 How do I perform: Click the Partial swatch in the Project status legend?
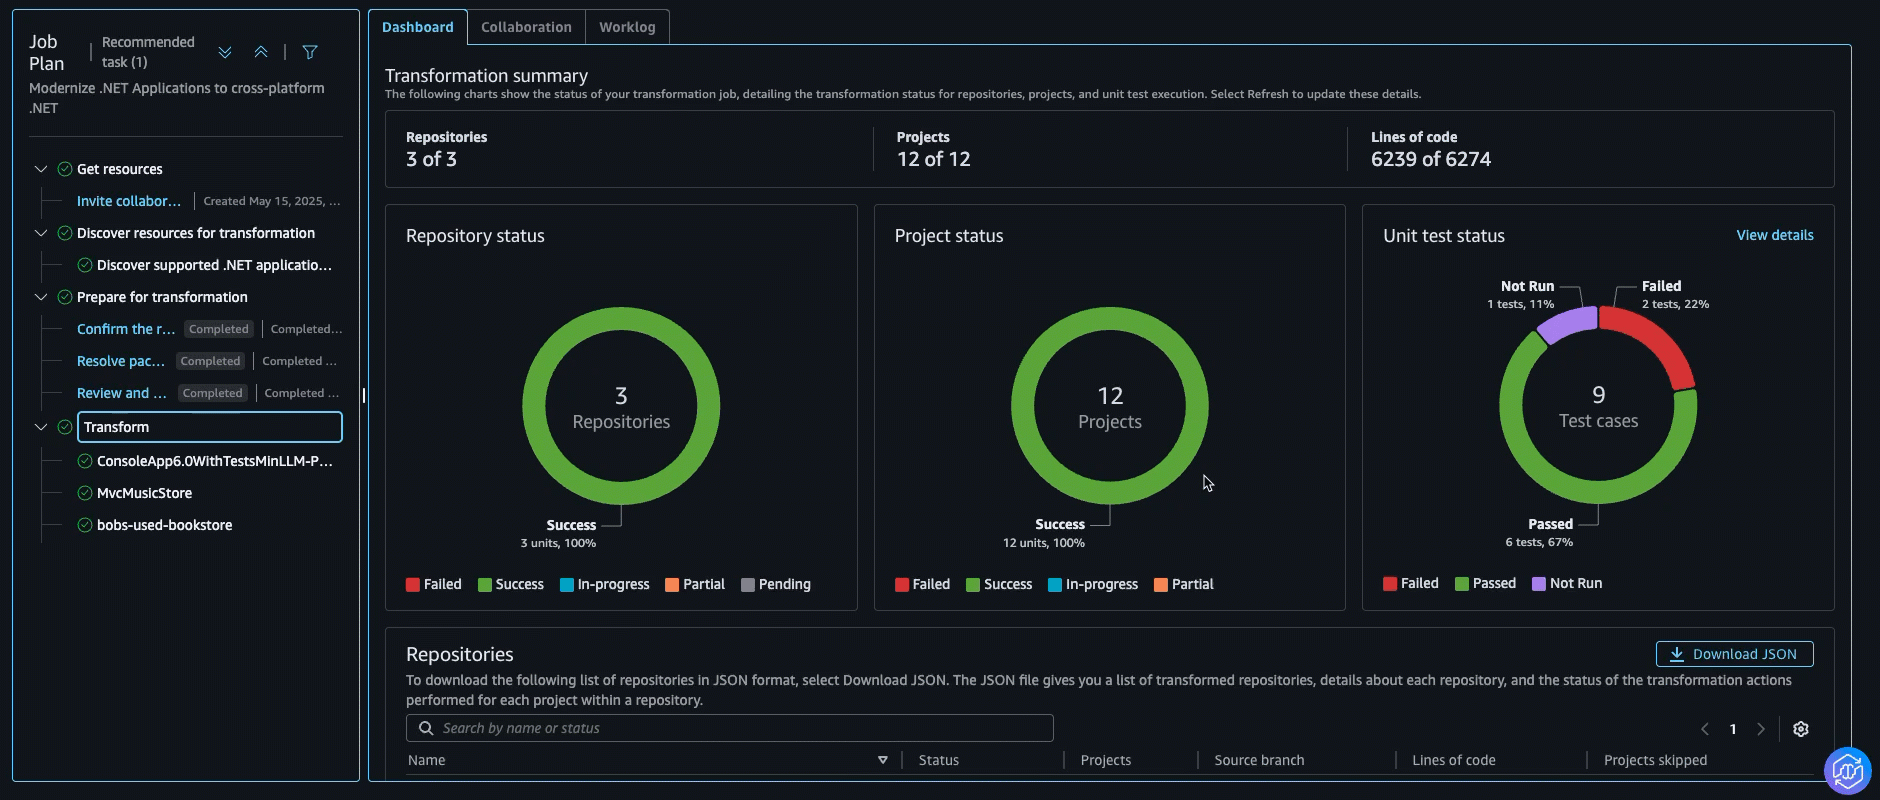[x=1161, y=585]
